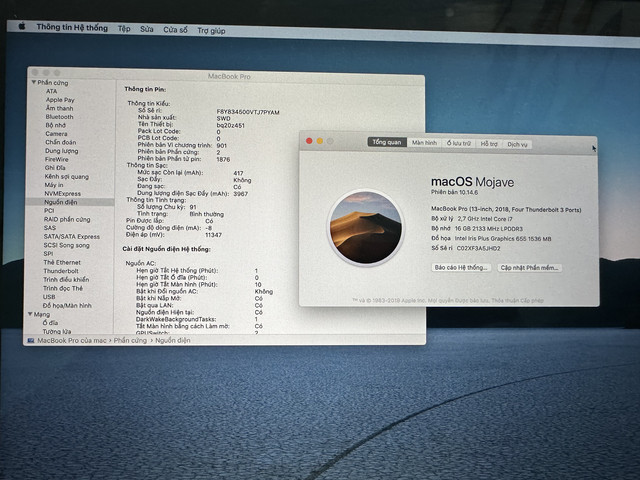Close the About This Mac window

309,141
